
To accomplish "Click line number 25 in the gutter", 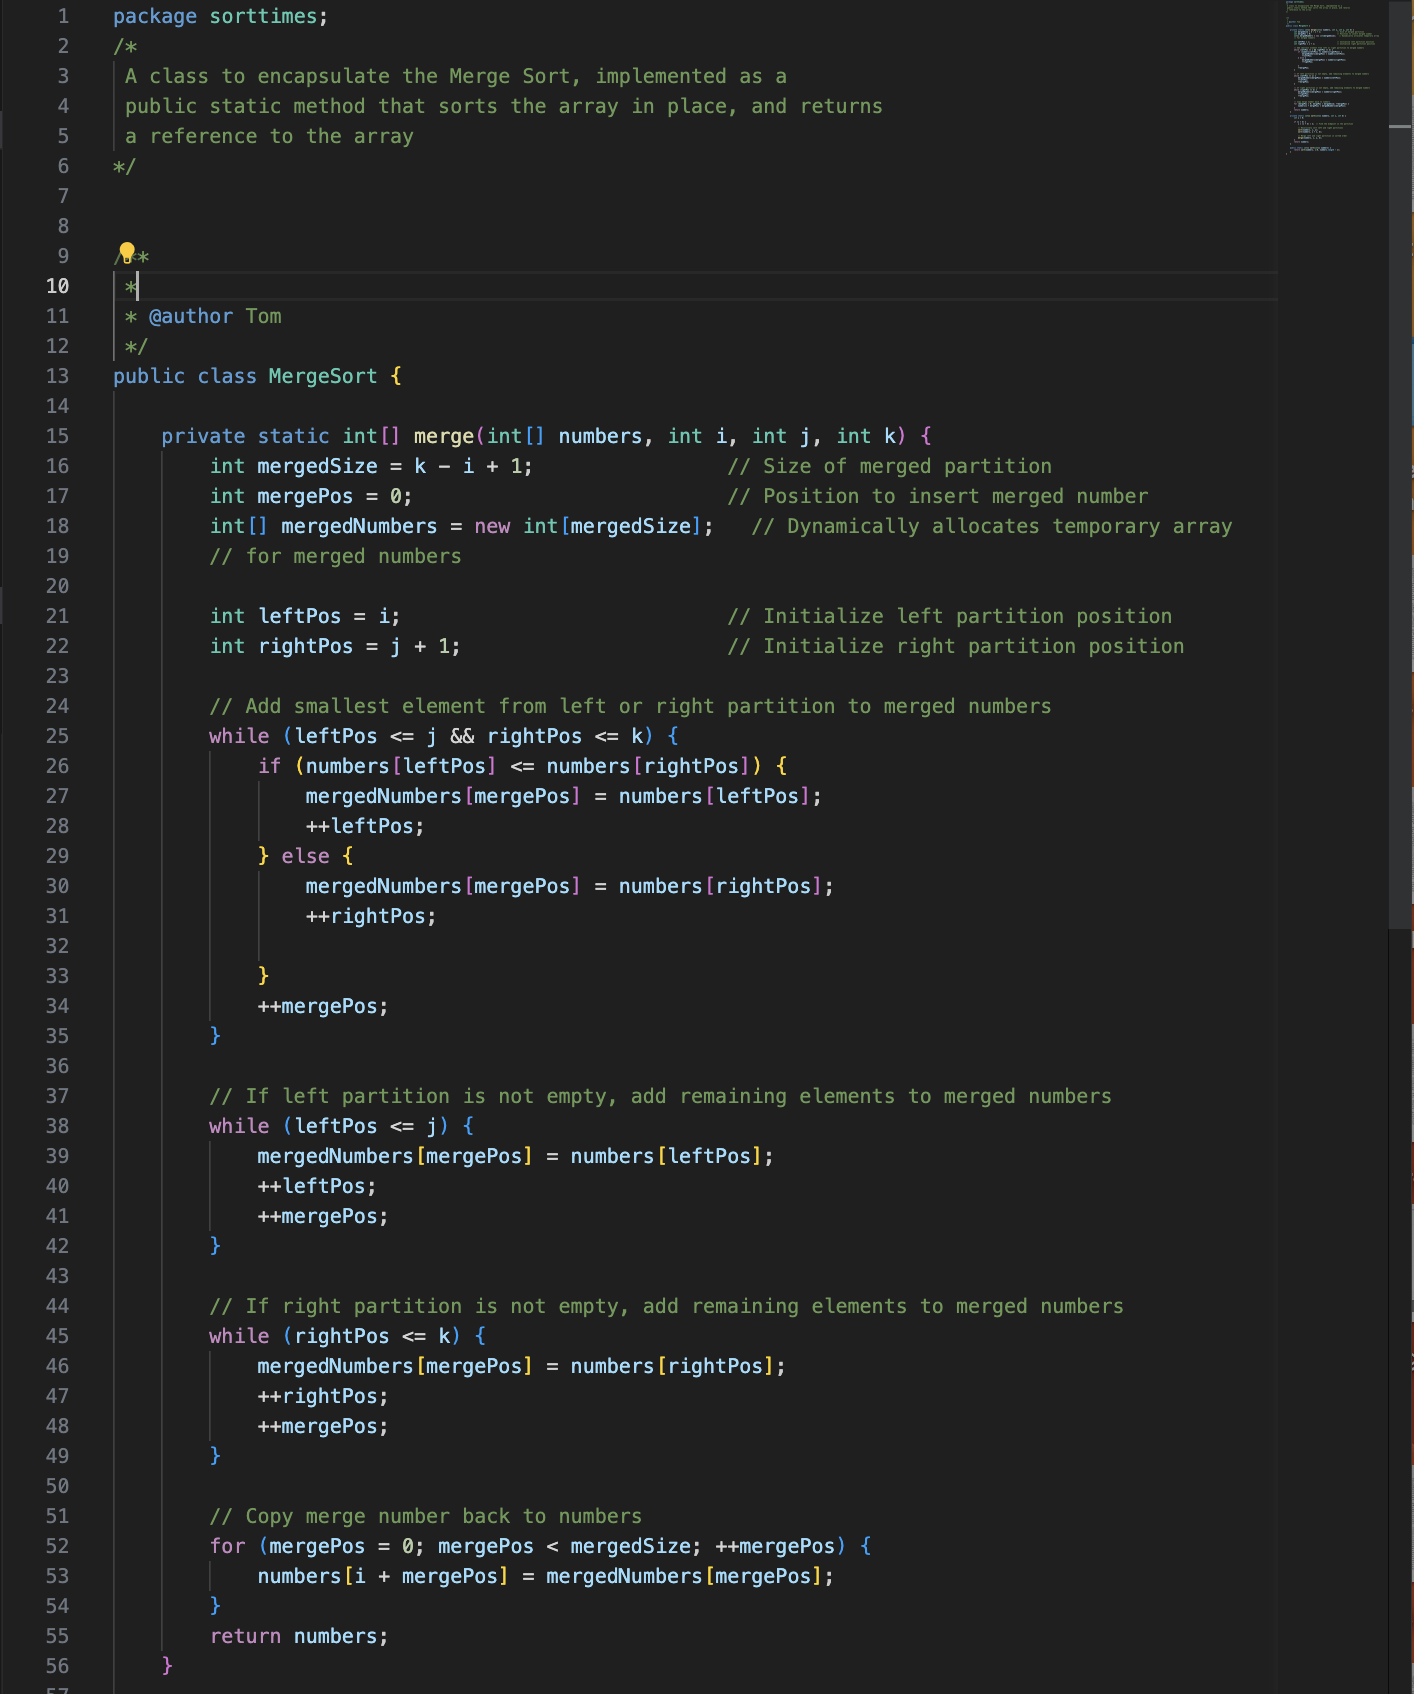I will pyautogui.click(x=58, y=736).
